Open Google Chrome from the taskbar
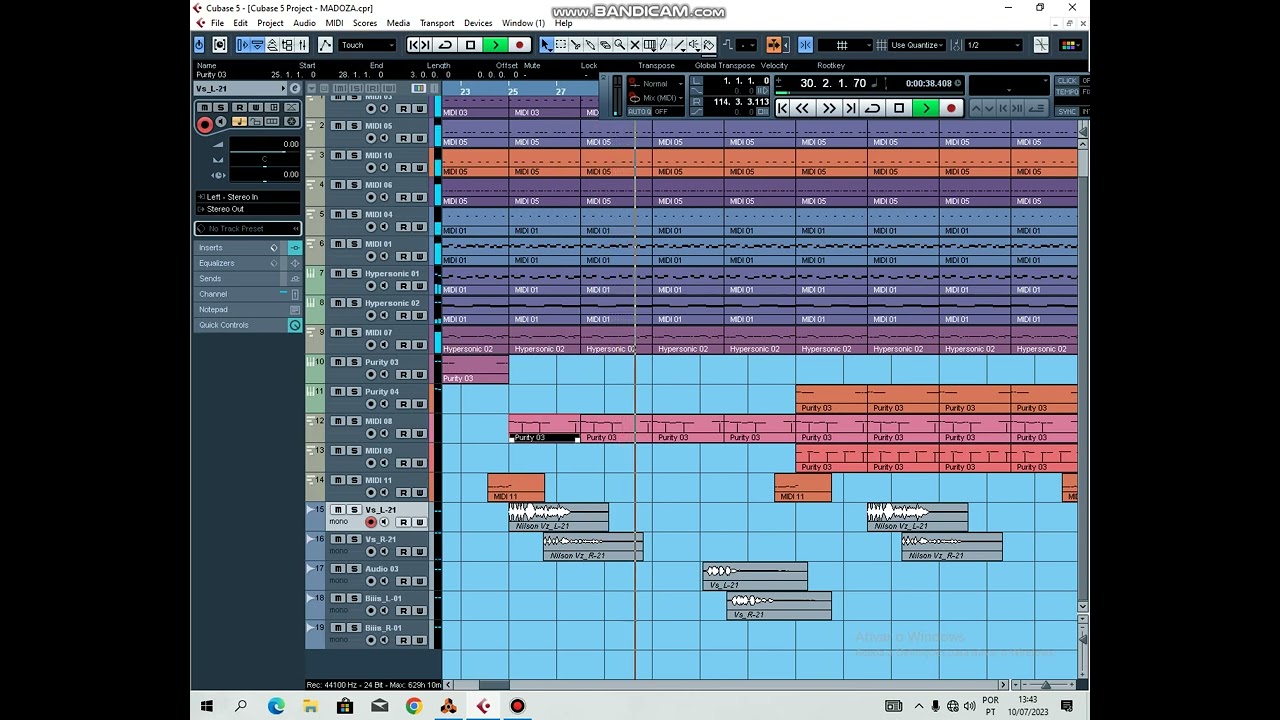Image resolution: width=1280 pixels, height=720 pixels. pos(413,706)
